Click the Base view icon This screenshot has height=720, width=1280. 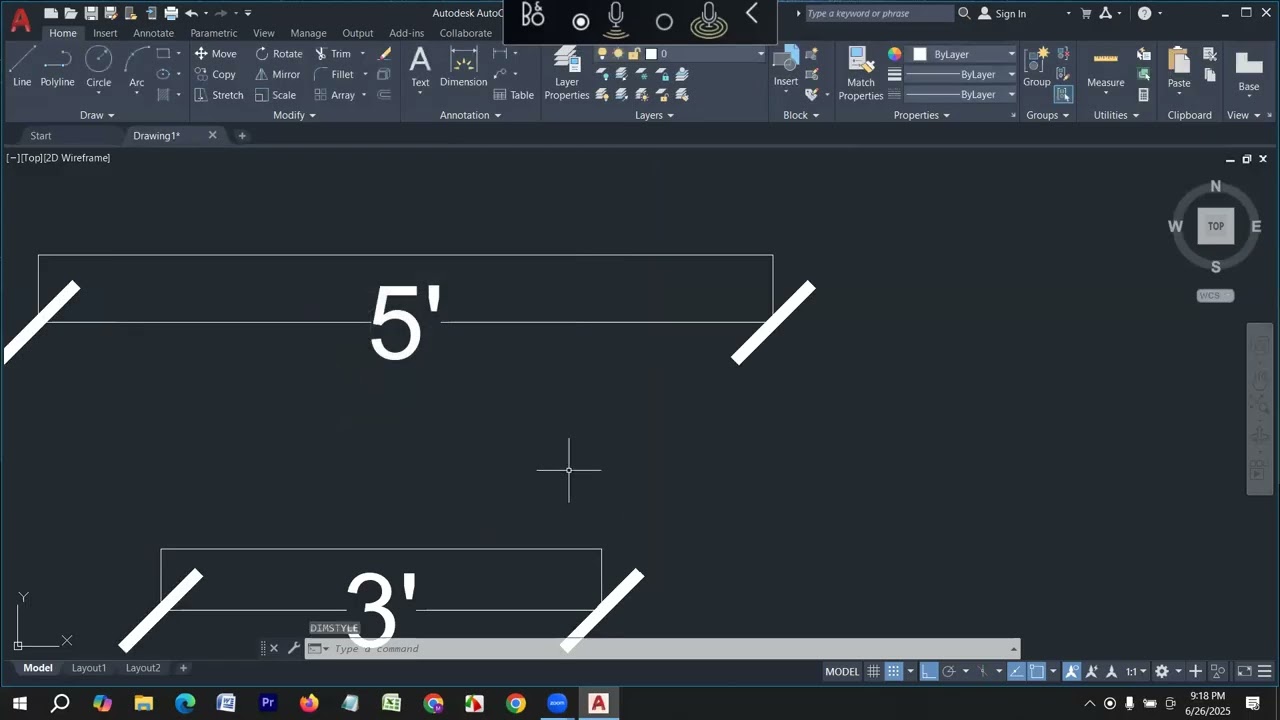(x=1249, y=70)
